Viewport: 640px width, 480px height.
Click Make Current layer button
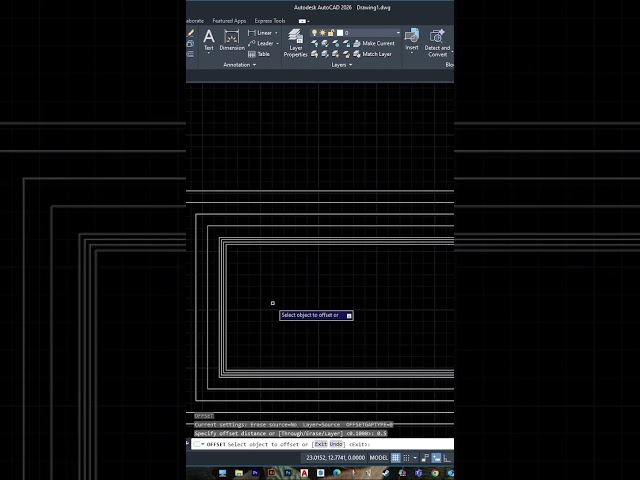tap(374, 43)
